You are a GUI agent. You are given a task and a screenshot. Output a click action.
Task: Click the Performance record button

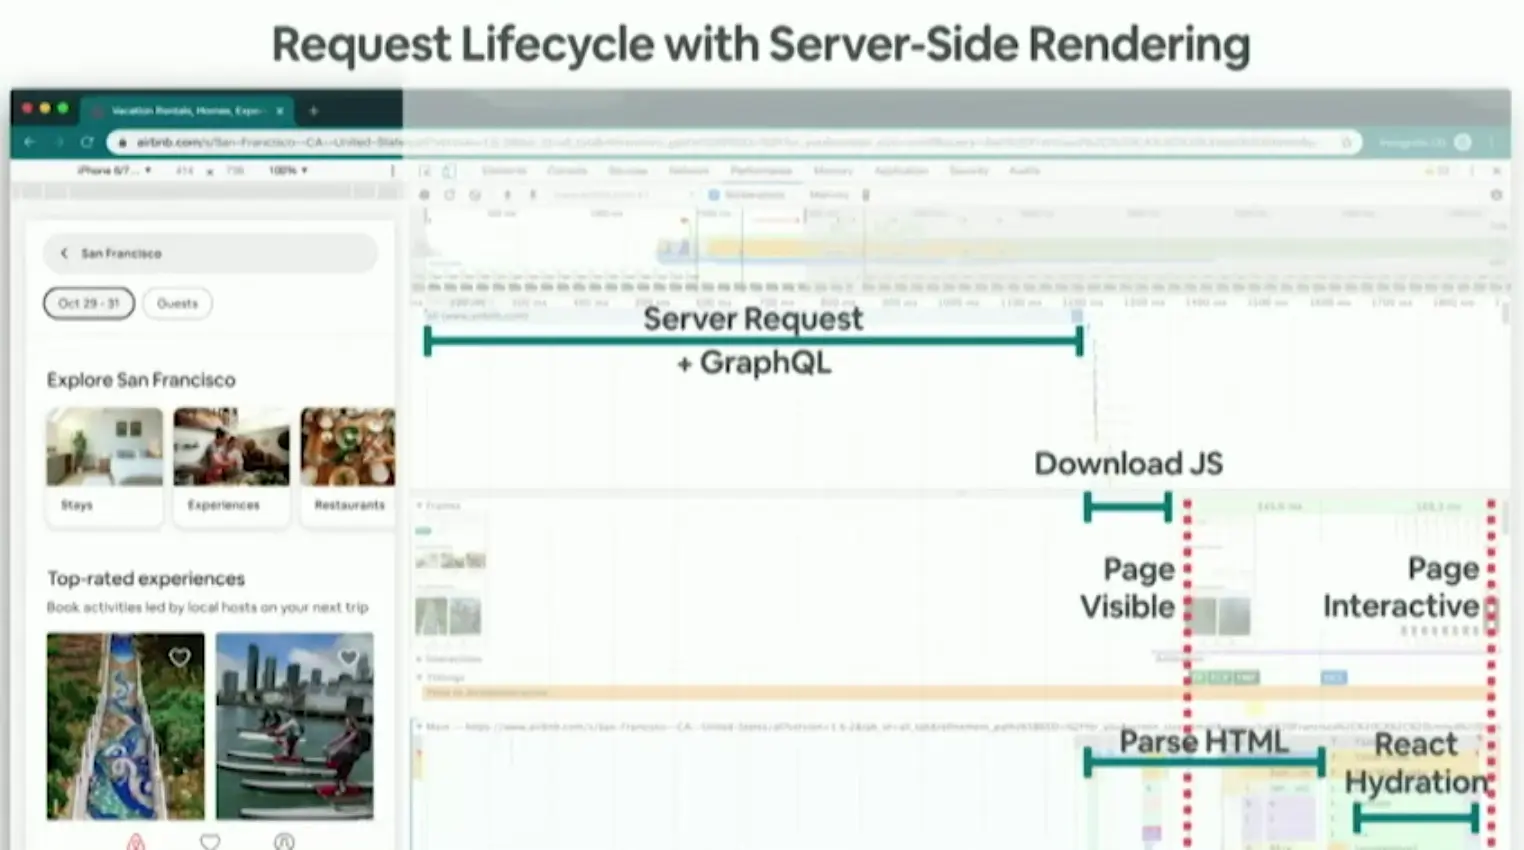pyautogui.click(x=425, y=195)
